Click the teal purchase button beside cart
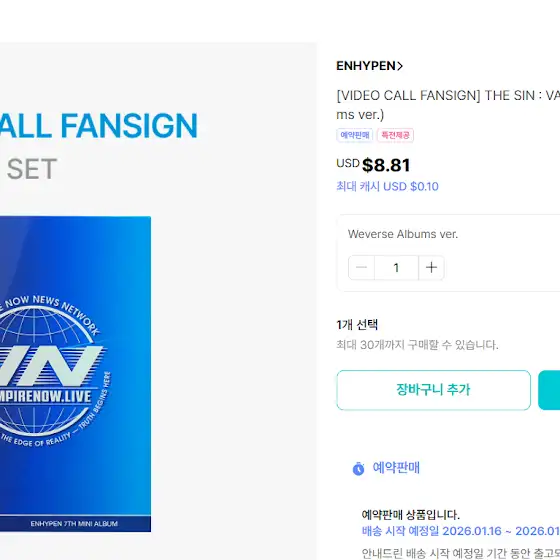 coord(549,390)
